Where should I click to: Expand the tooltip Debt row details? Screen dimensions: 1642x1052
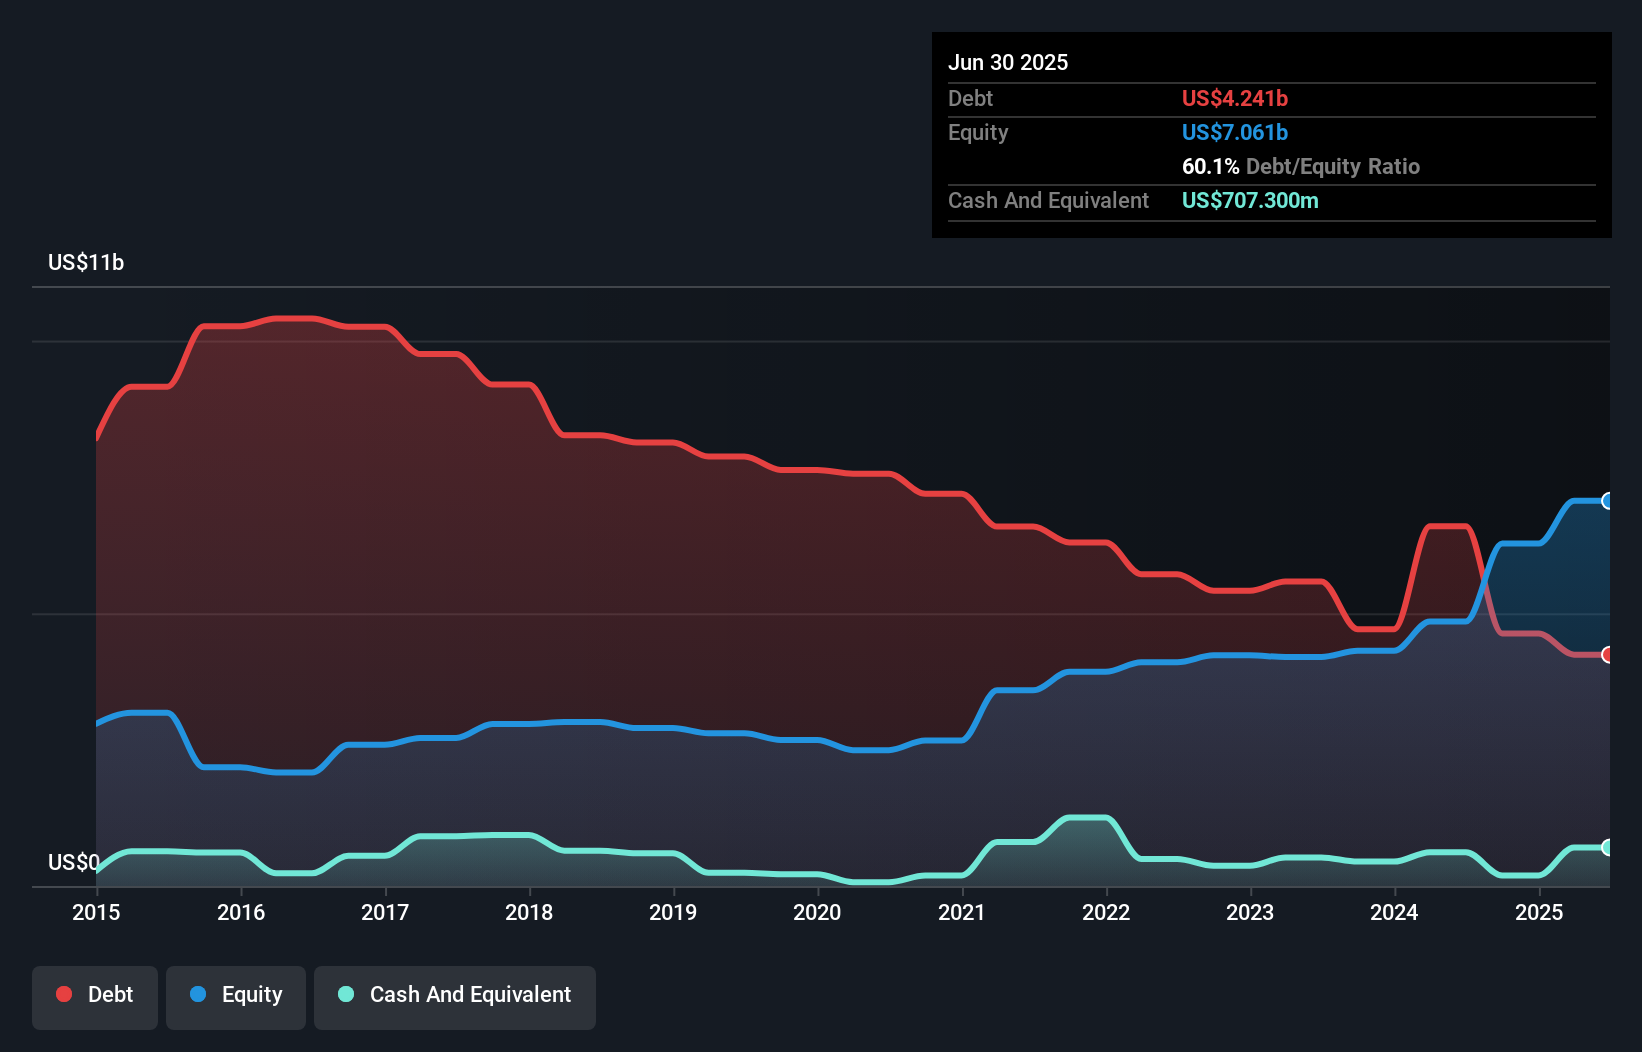point(970,98)
